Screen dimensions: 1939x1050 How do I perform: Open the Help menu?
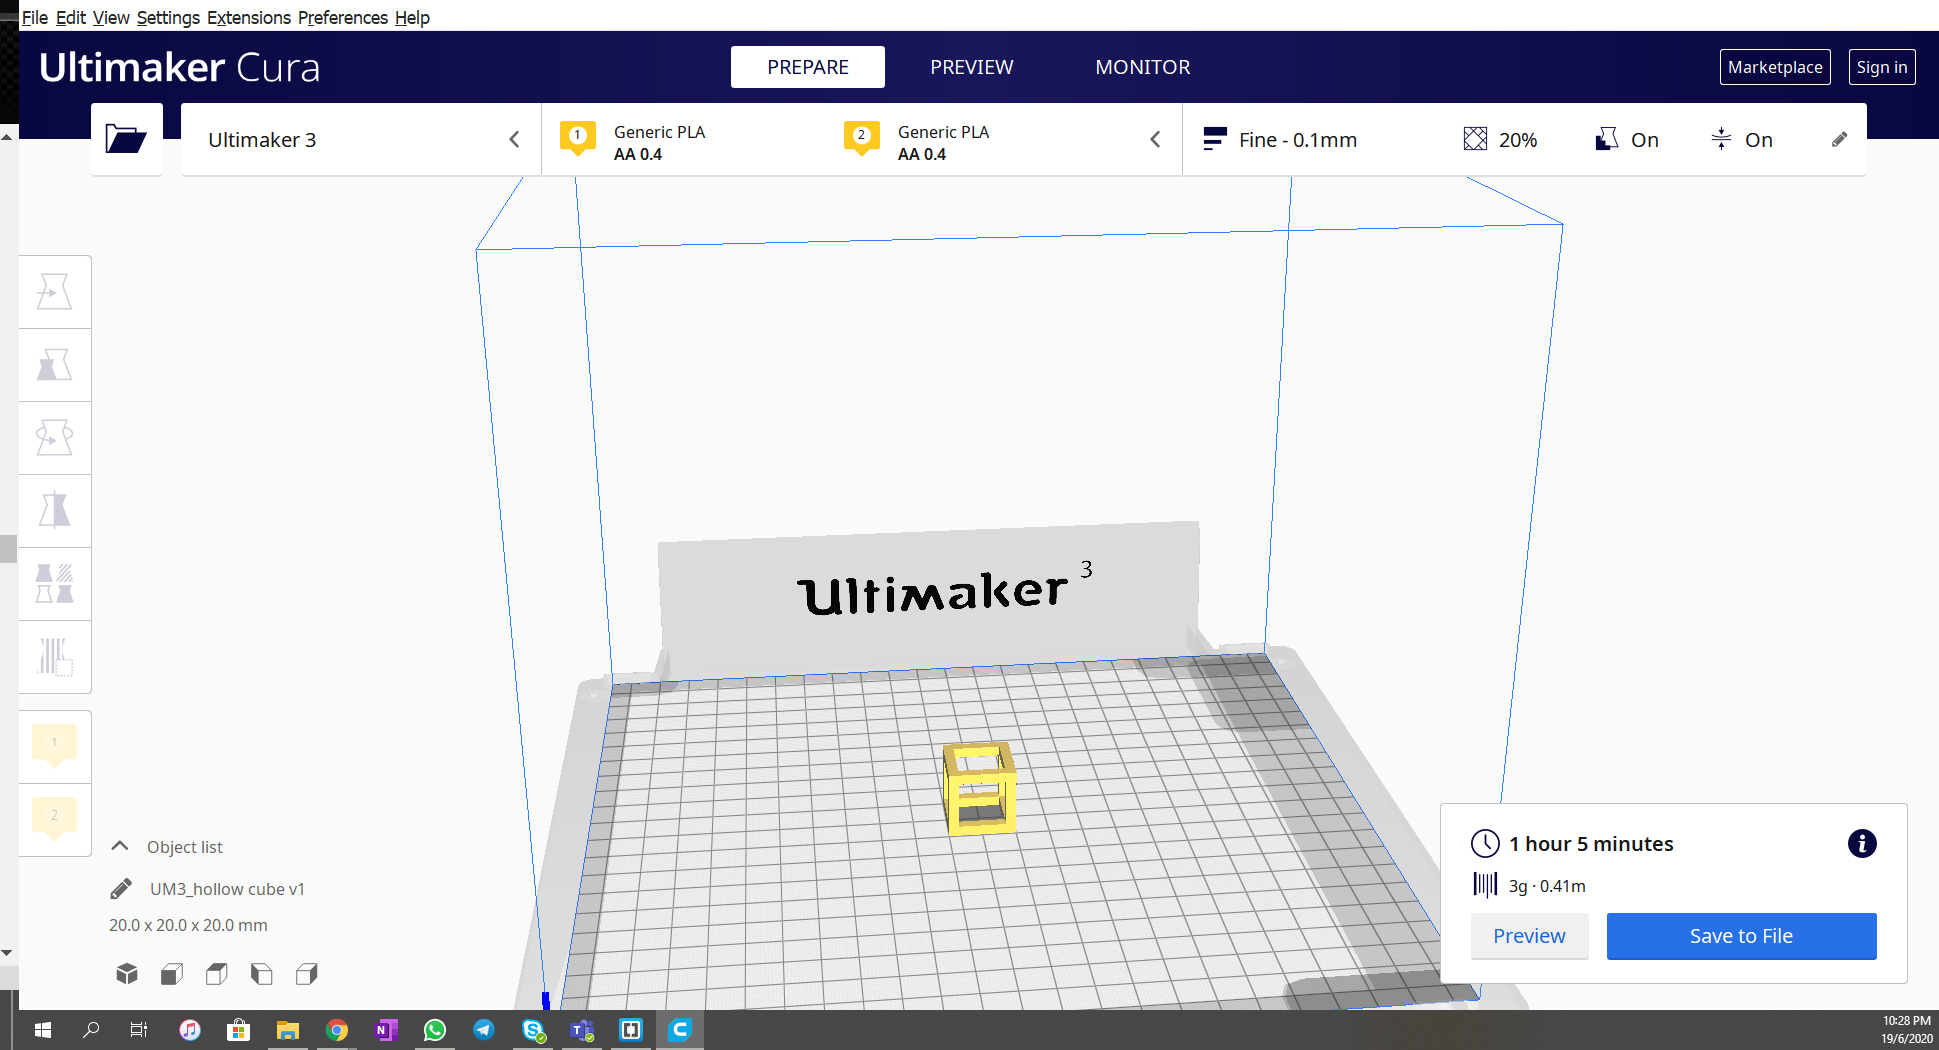412,17
